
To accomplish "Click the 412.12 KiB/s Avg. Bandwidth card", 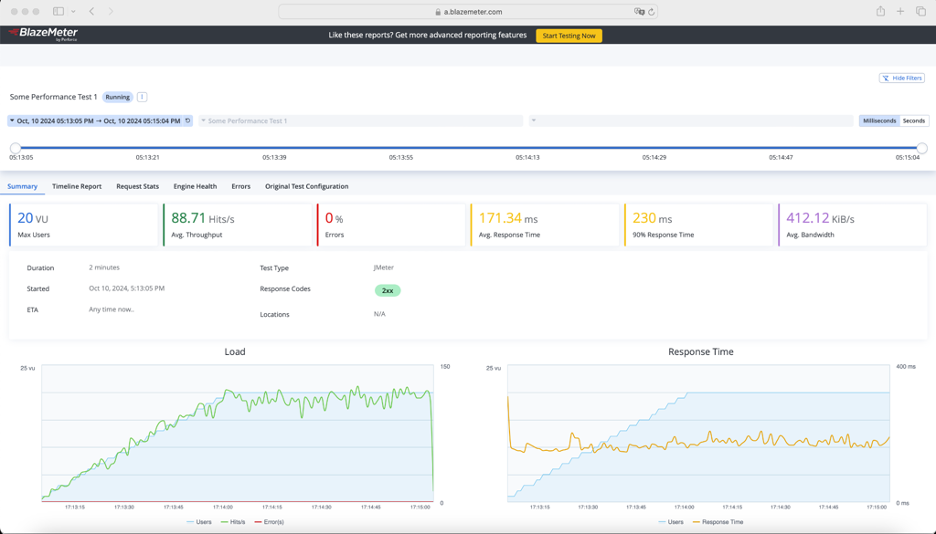I will [x=852, y=225].
